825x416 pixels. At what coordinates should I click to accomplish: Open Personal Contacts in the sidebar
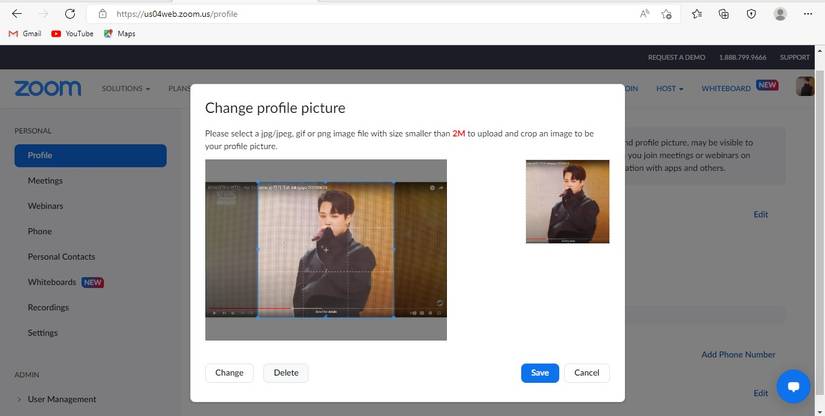coord(62,257)
